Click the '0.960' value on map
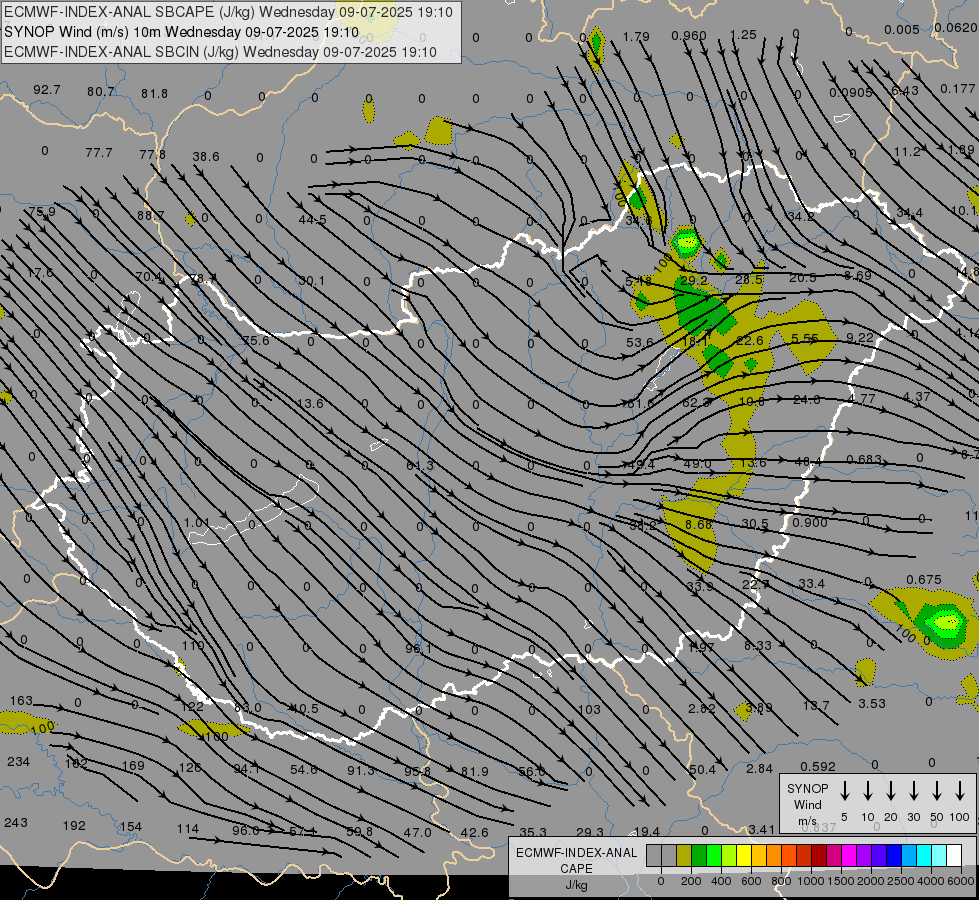The height and width of the screenshot is (900, 979). (689, 36)
